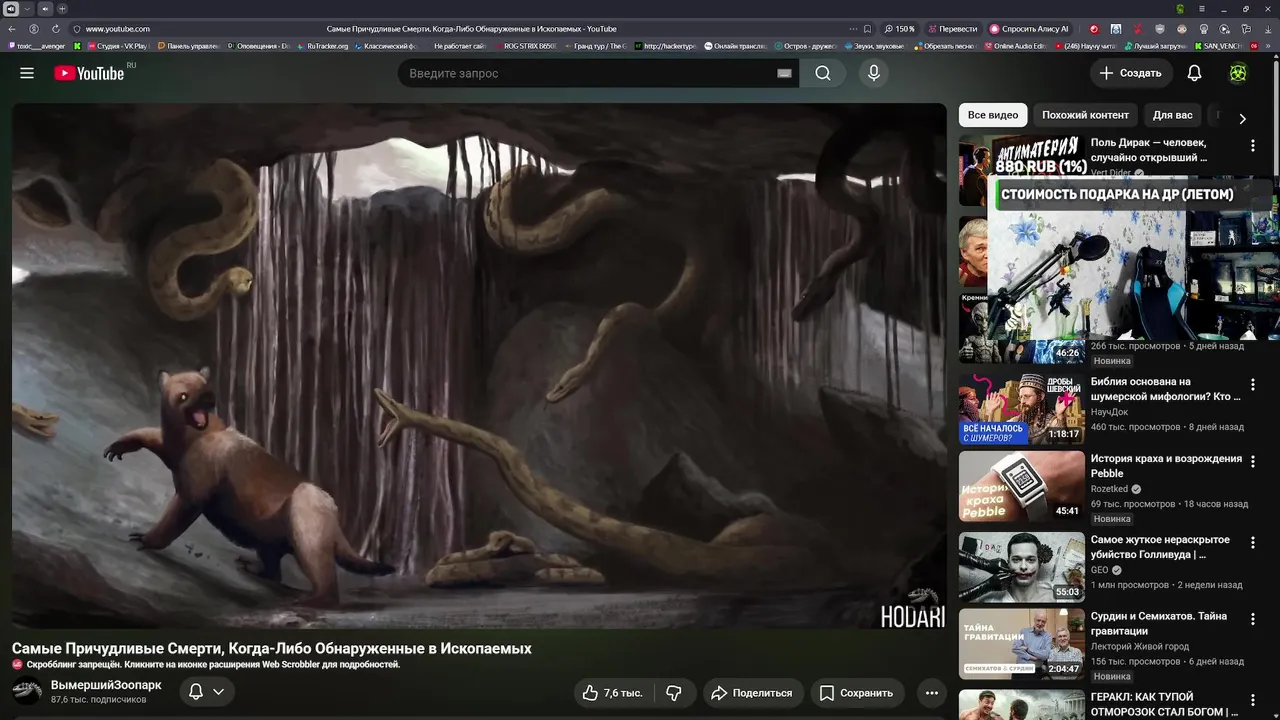1280x720 pixels.
Task: Open ROG STRIX B650 bookmark
Action: 526,46
